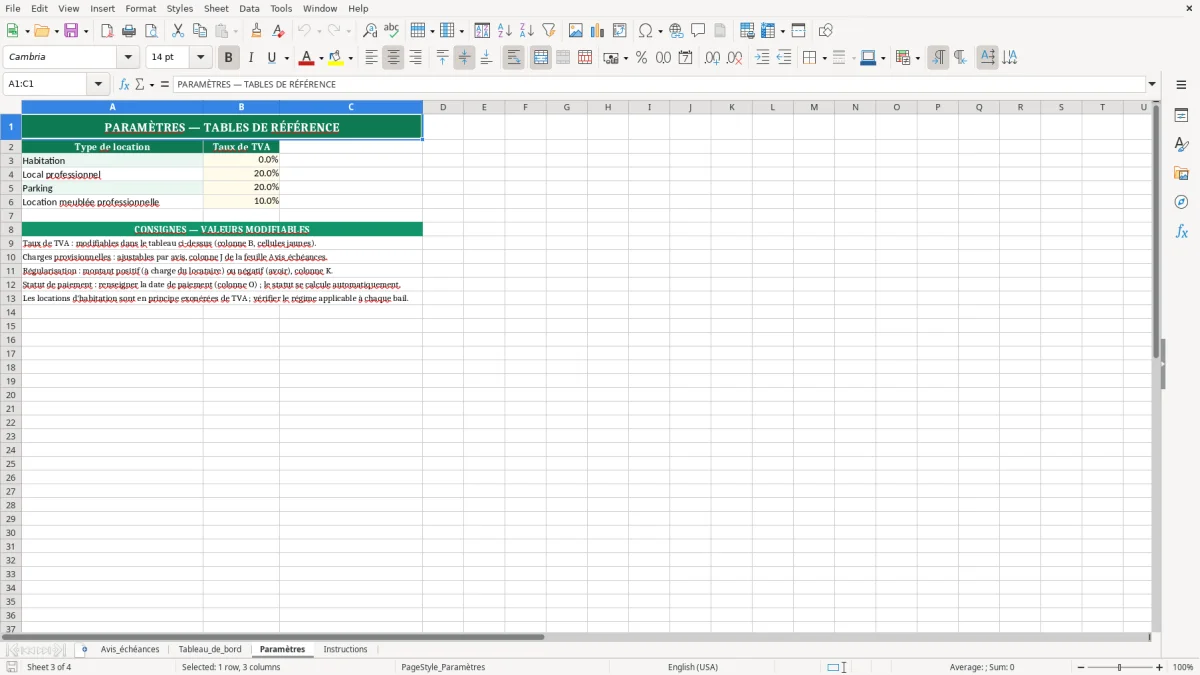The width and height of the screenshot is (1200, 675).
Task: Open the sidebar Functions panel
Action: pyautogui.click(x=1181, y=231)
